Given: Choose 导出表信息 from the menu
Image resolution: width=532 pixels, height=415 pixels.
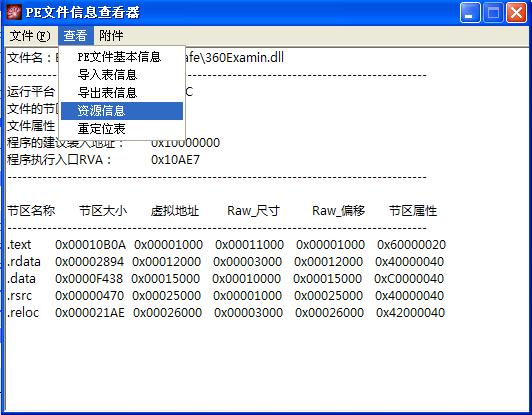Looking at the screenshot, I should click(122, 93).
